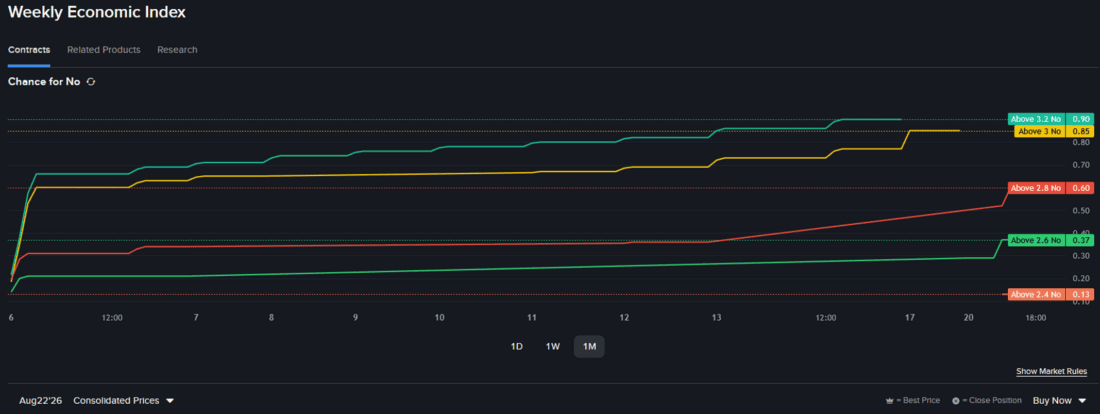Click the x-axis label 17
The image size is (1100, 414).
pyautogui.click(x=910, y=318)
